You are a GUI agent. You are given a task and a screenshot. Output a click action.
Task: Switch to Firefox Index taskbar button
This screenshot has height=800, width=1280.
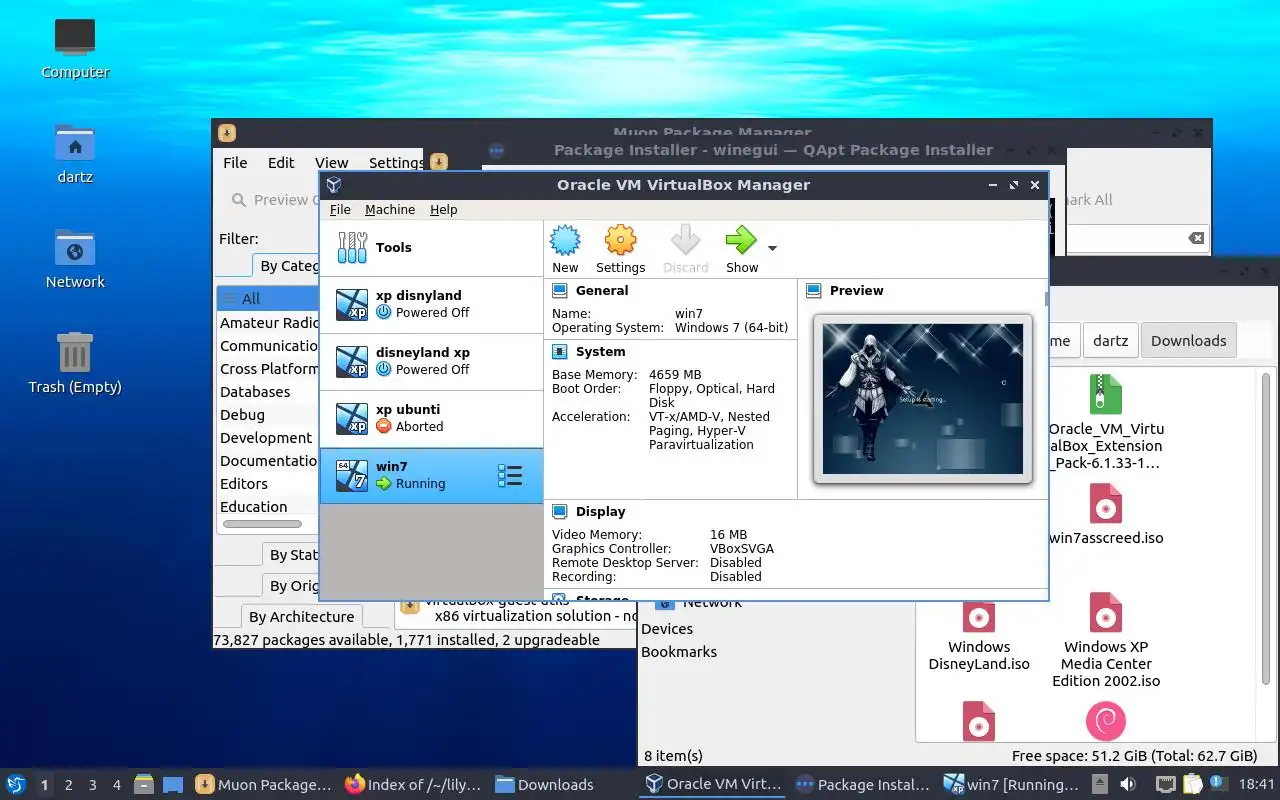tap(413, 784)
